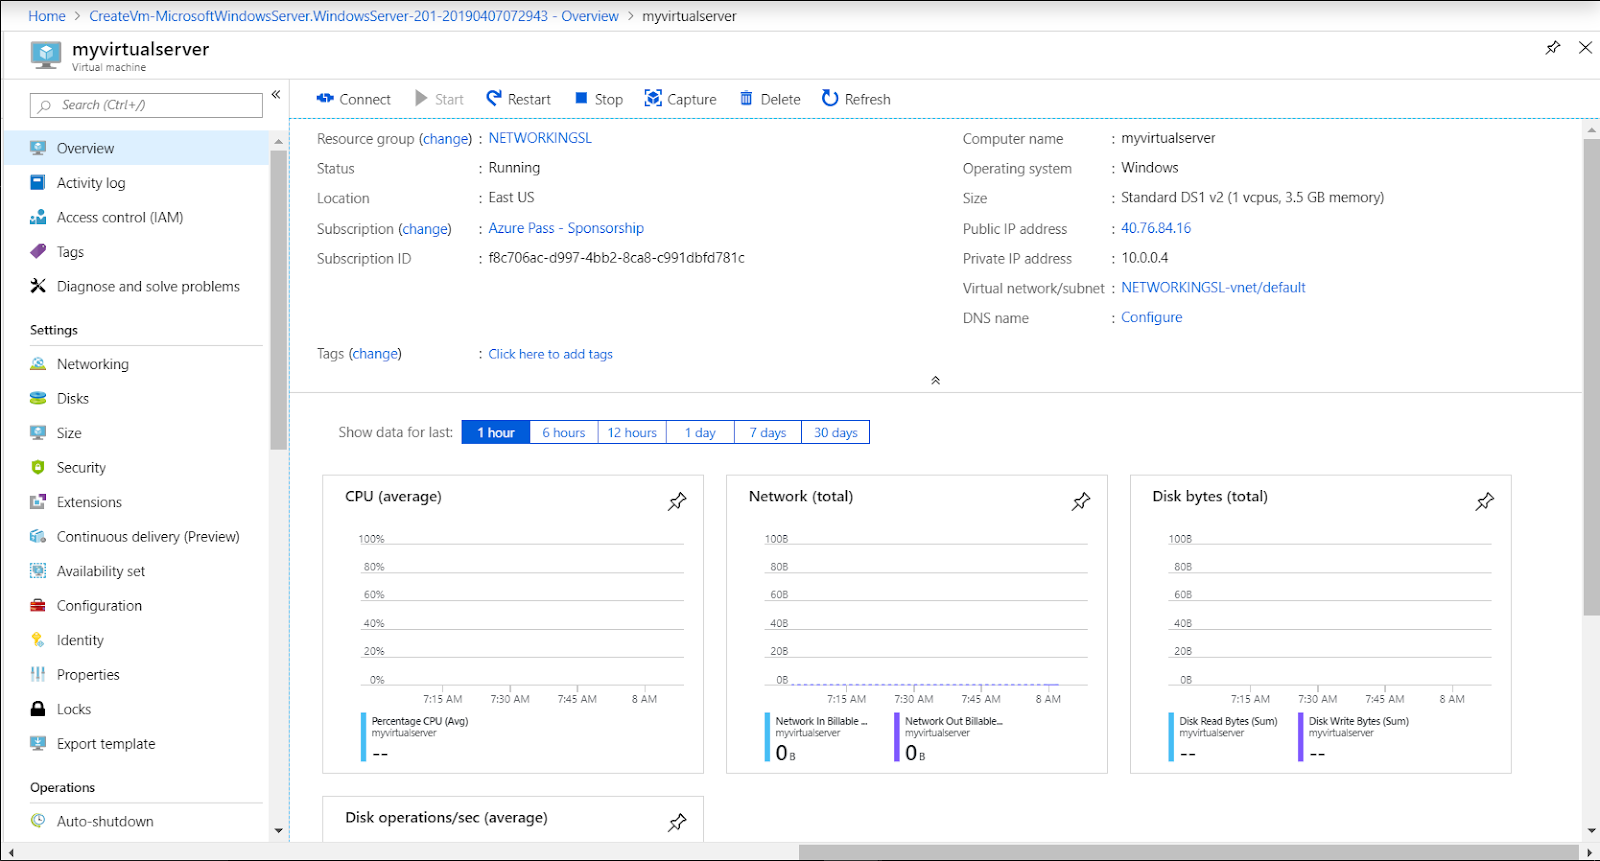Open Azure Pass - Sponsorship subscription link
This screenshot has height=861, width=1600.
coord(566,228)
